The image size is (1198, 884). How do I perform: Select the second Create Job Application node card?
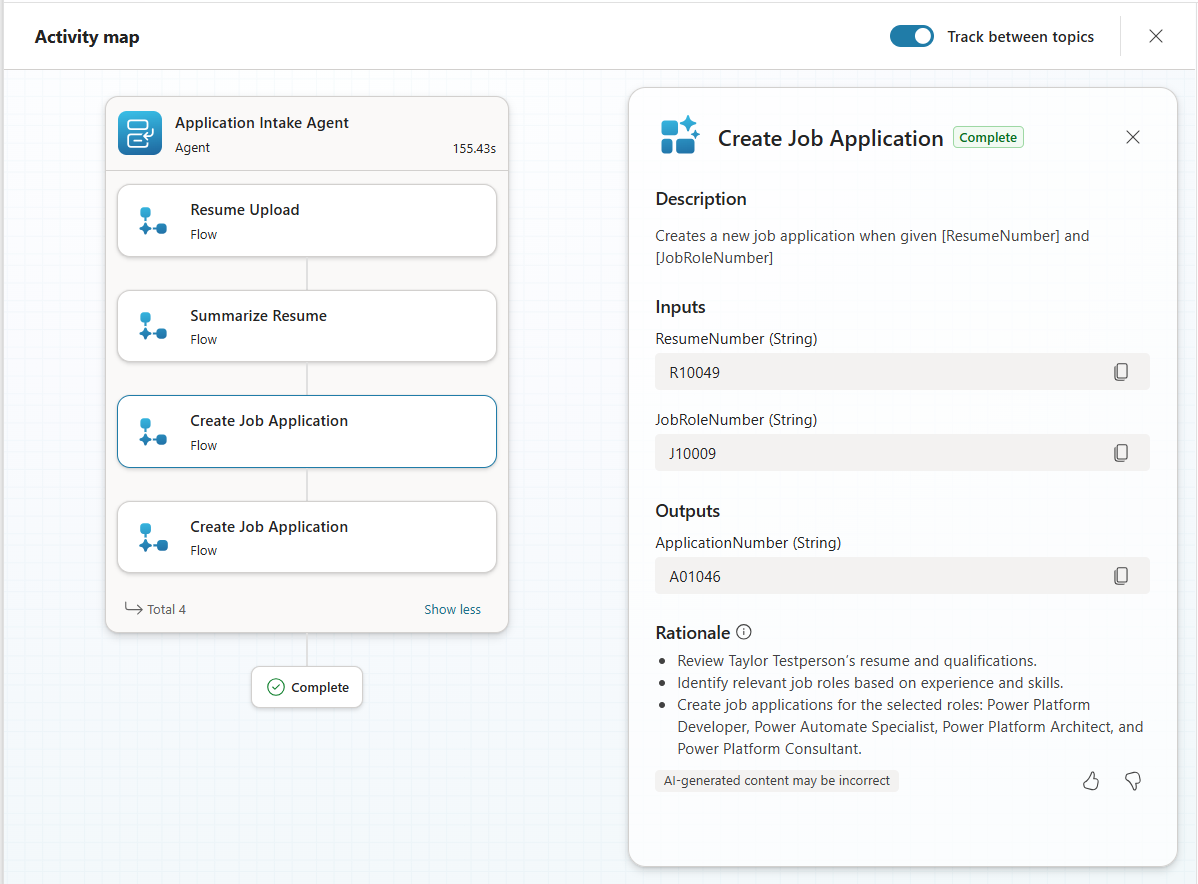(x=307, y=537)
